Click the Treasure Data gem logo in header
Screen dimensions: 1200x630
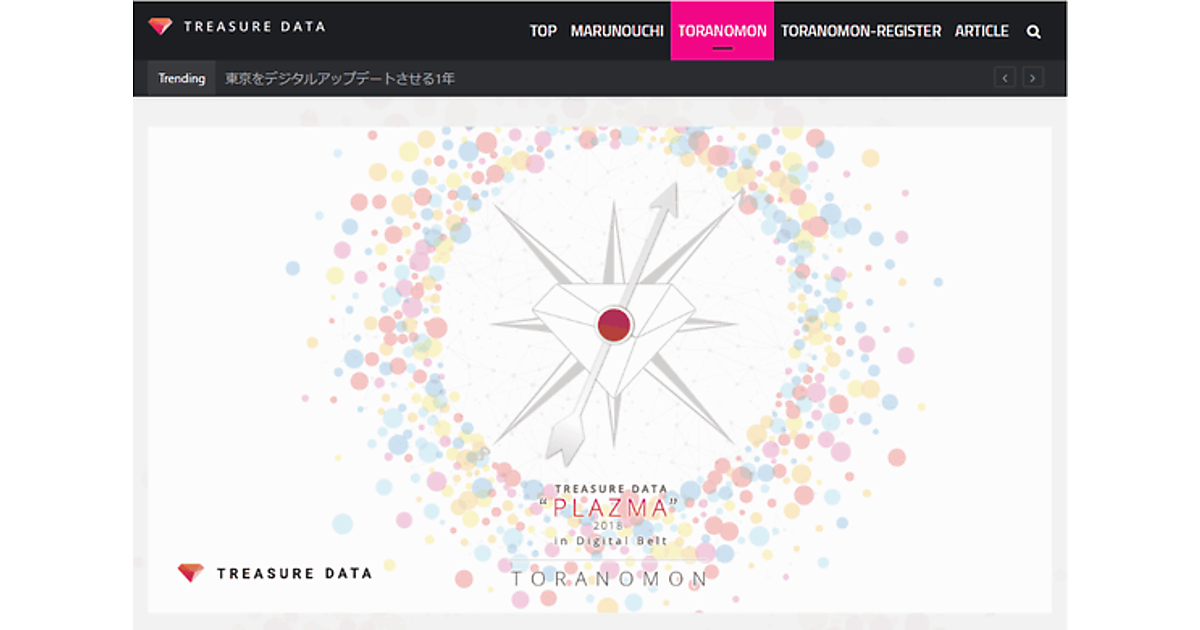(160, 27)
